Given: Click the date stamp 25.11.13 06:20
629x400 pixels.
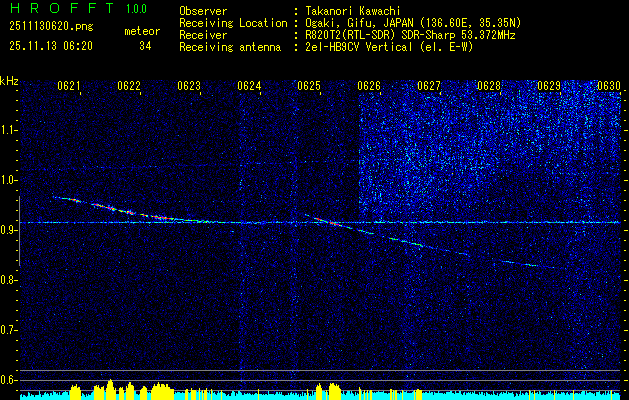Looking at the screenshot, I should (x=51, y=46).
